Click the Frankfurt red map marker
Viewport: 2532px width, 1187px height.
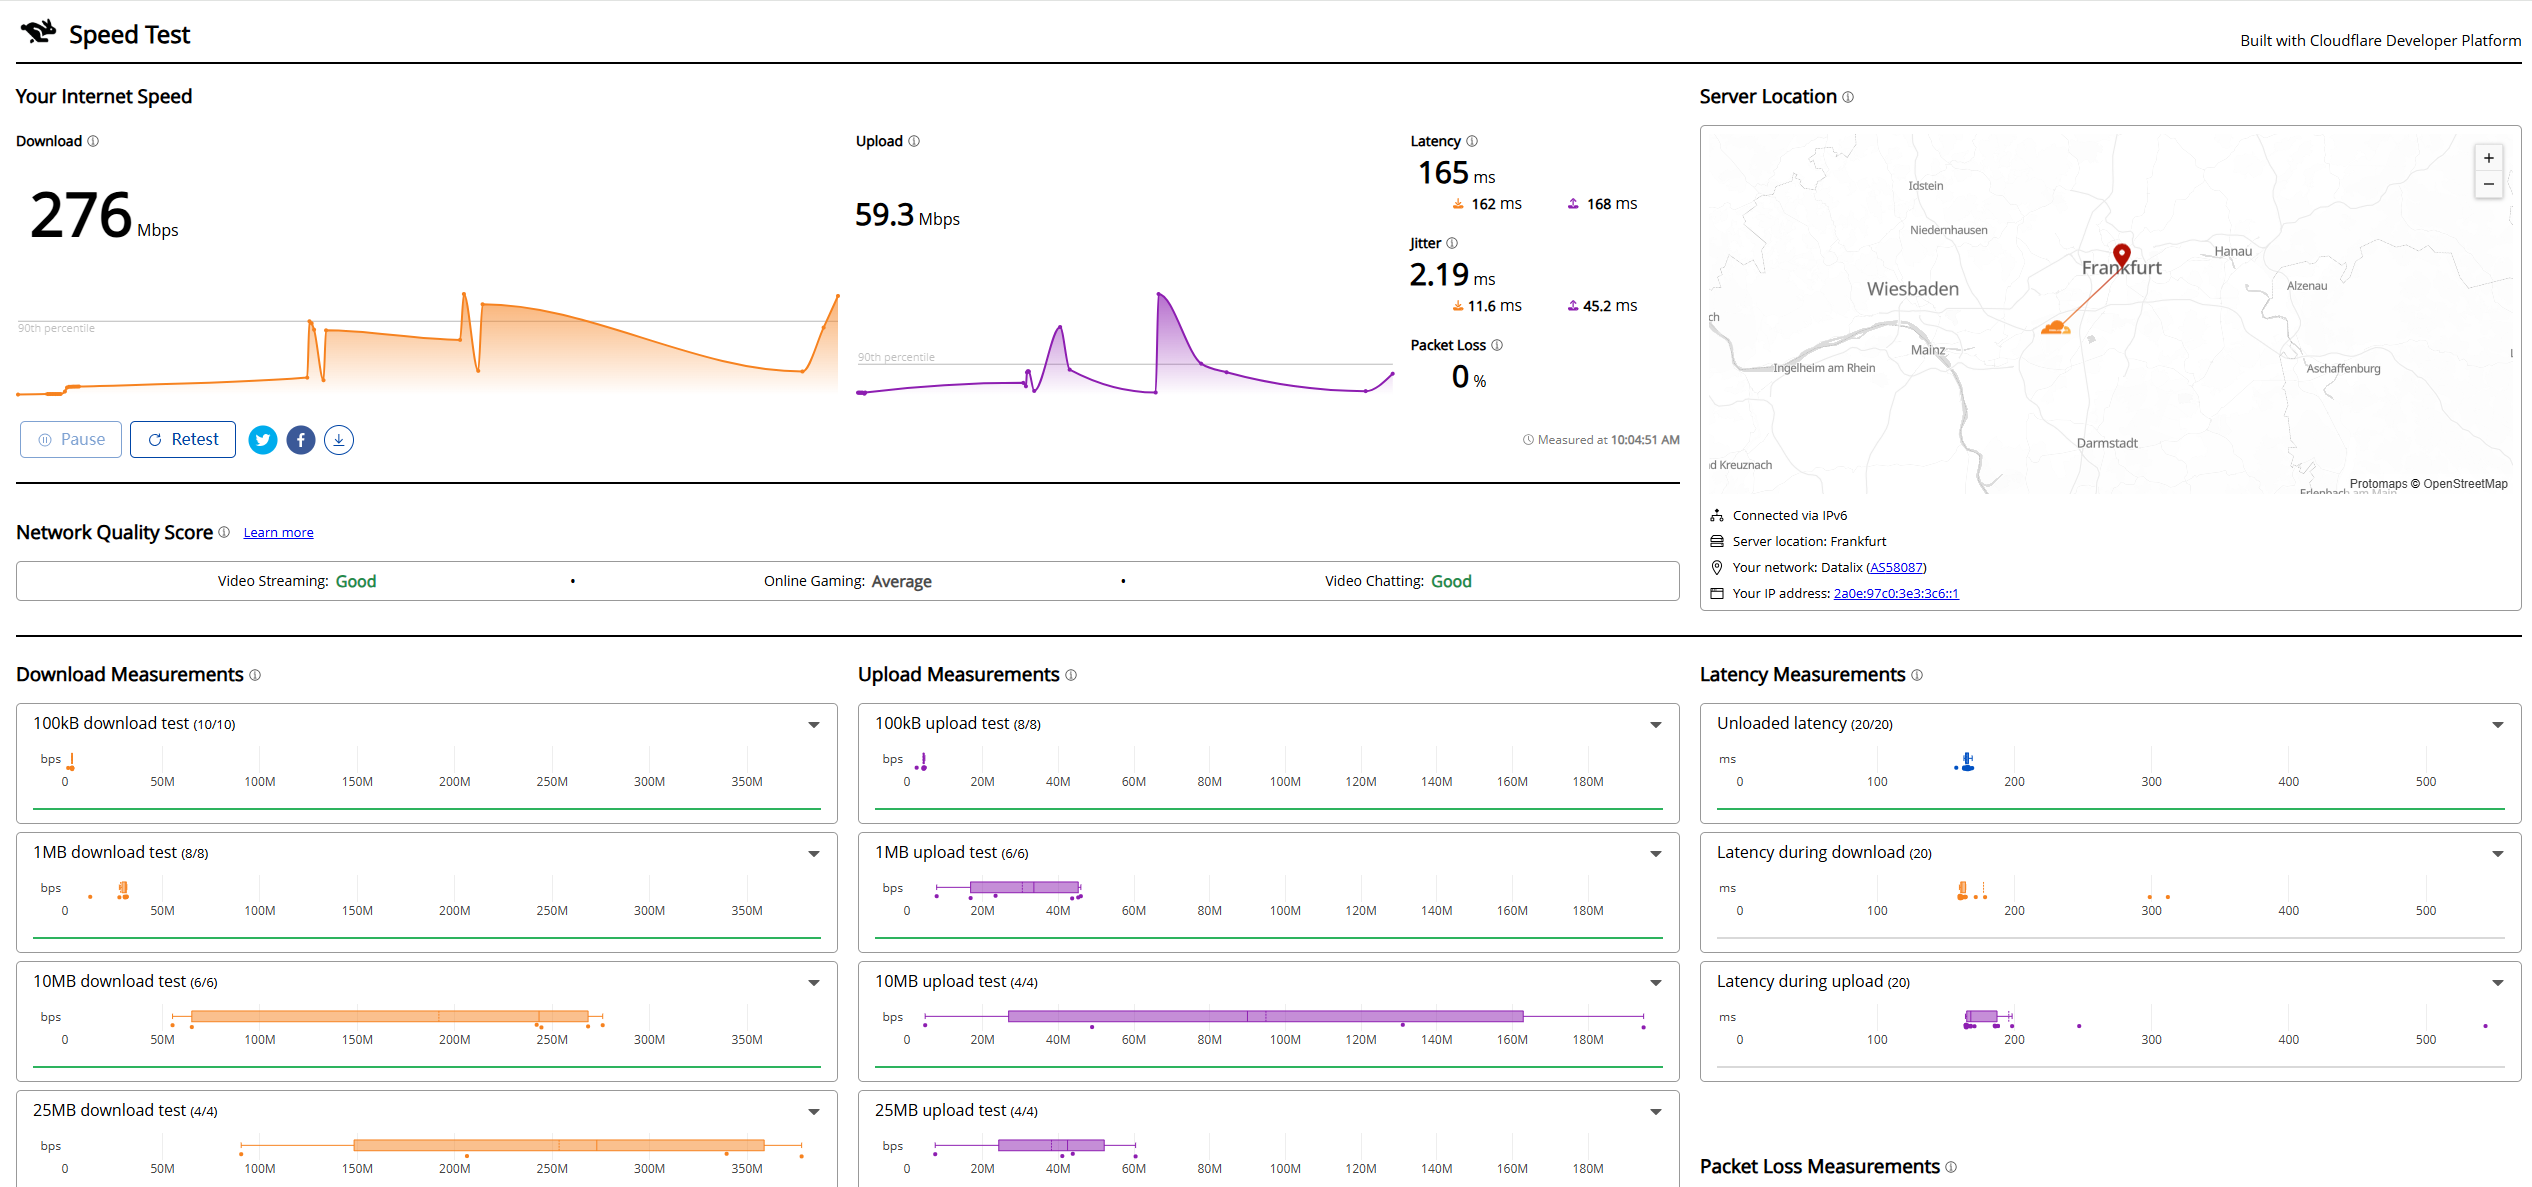(2121, 255)
